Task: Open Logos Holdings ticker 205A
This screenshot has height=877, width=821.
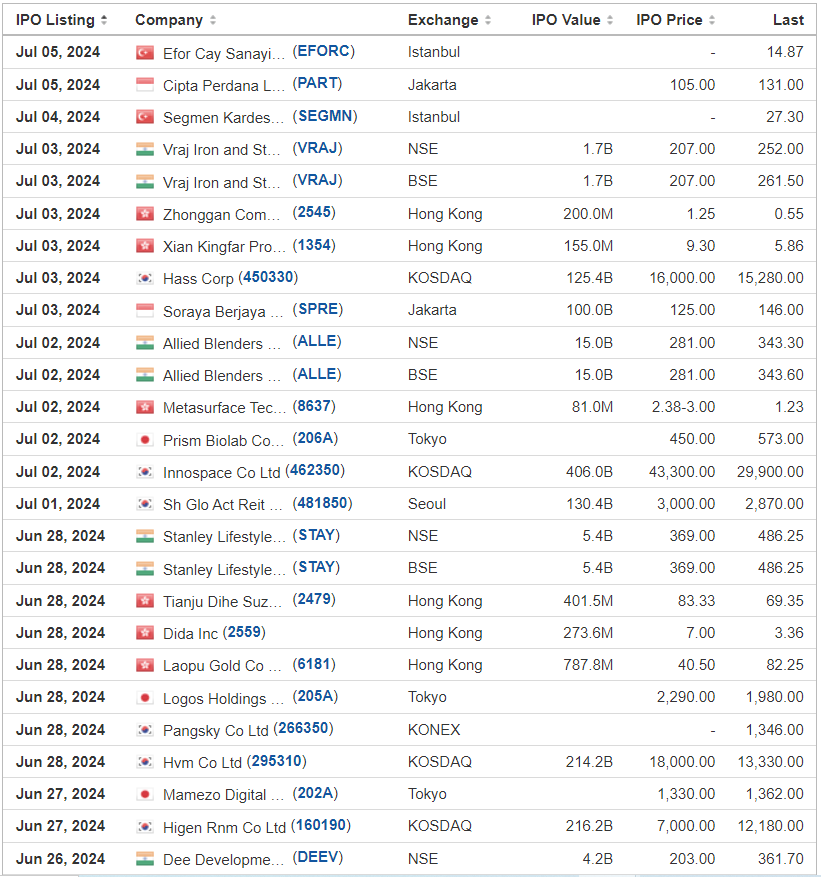Action: point(315,696)
